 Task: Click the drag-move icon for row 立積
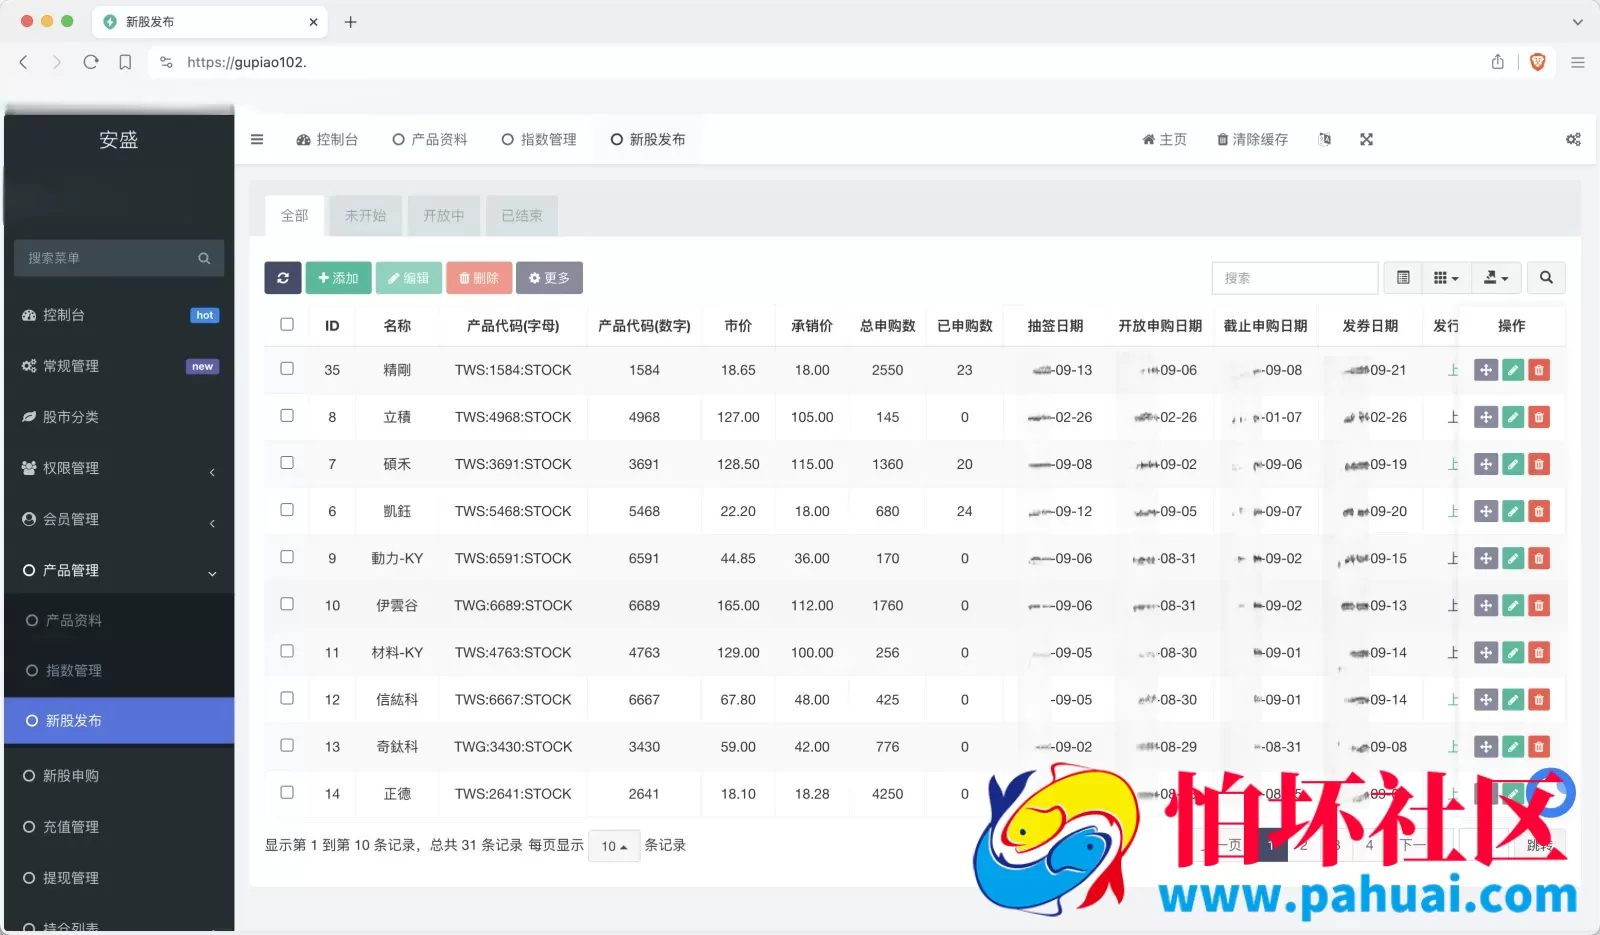point(1486,417)
